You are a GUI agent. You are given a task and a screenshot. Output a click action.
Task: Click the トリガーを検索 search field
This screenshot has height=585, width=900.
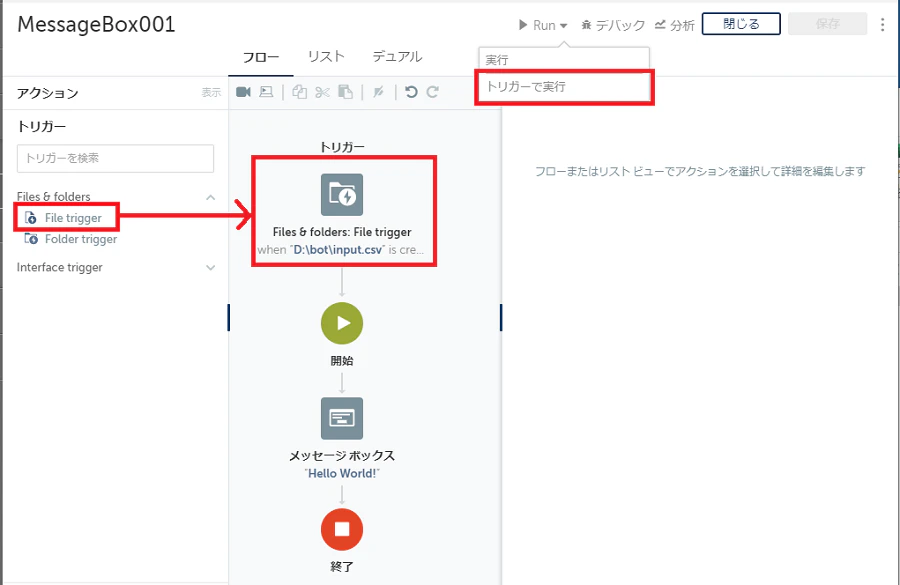115,158
